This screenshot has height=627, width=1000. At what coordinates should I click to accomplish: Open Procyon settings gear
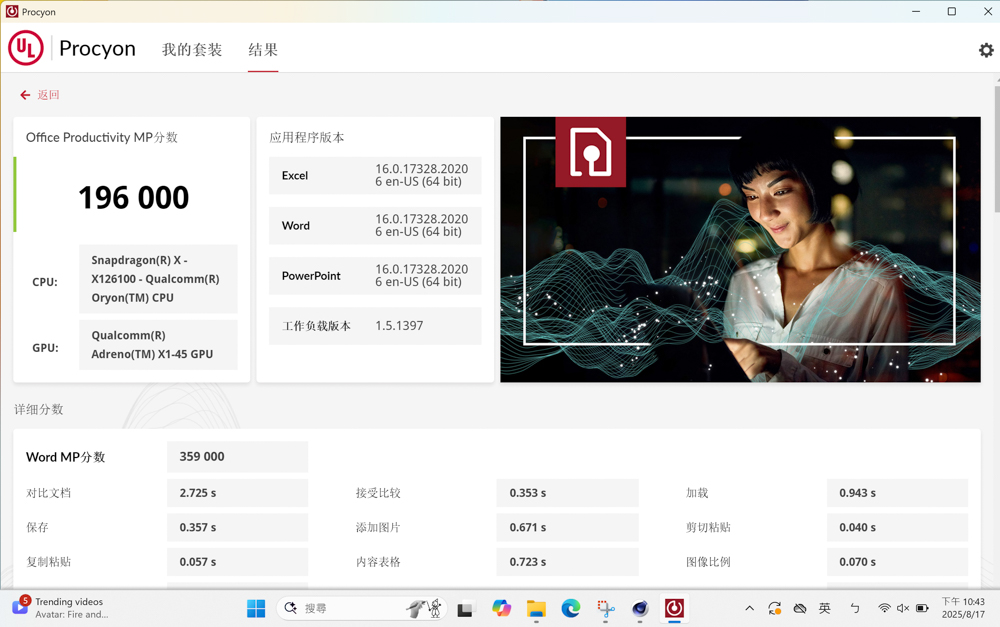pos(986,50)
